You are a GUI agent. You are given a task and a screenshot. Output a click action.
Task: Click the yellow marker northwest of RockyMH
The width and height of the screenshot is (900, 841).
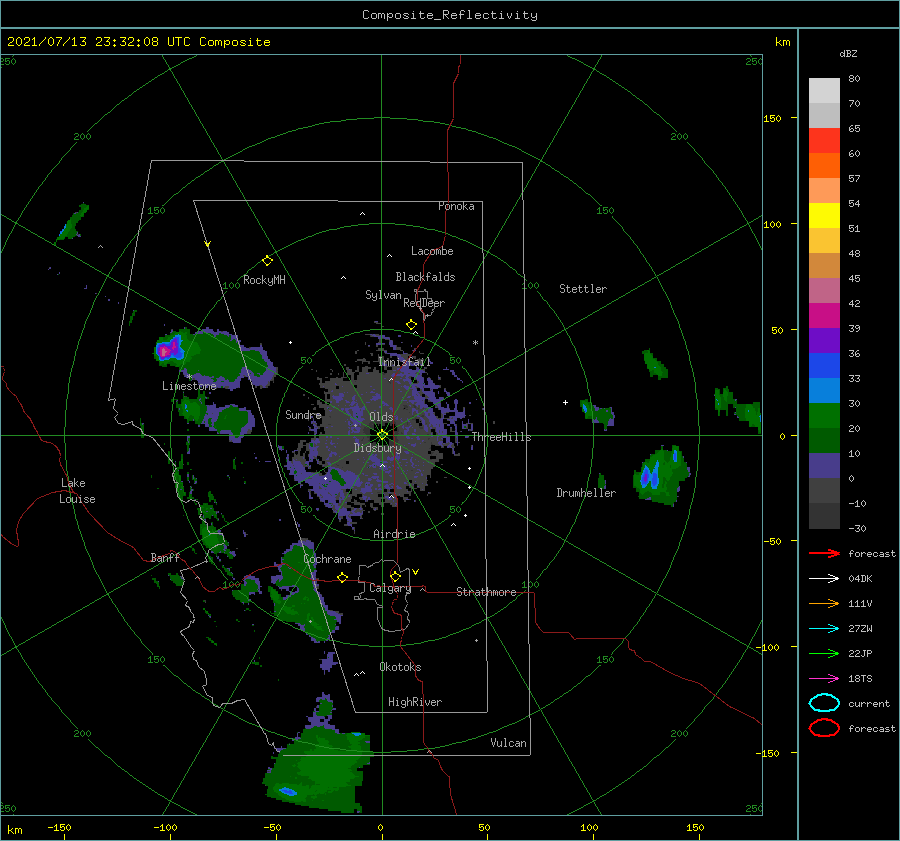[208, 244]
